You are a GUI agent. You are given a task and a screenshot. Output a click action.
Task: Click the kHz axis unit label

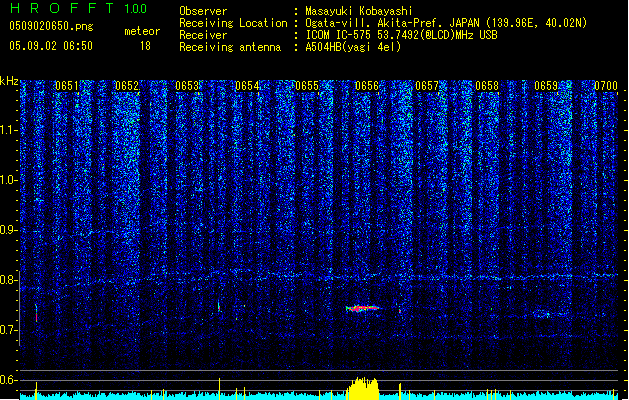coord(9,81)
